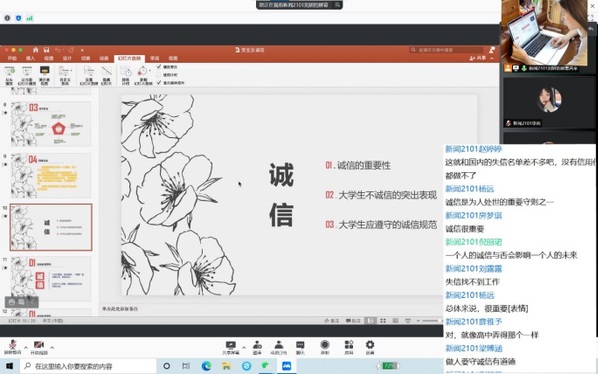Screen dimensions: 598x374
Task: Click the slide text 02. 大学生不诚信的突出表现
Action: click(381, 195)
